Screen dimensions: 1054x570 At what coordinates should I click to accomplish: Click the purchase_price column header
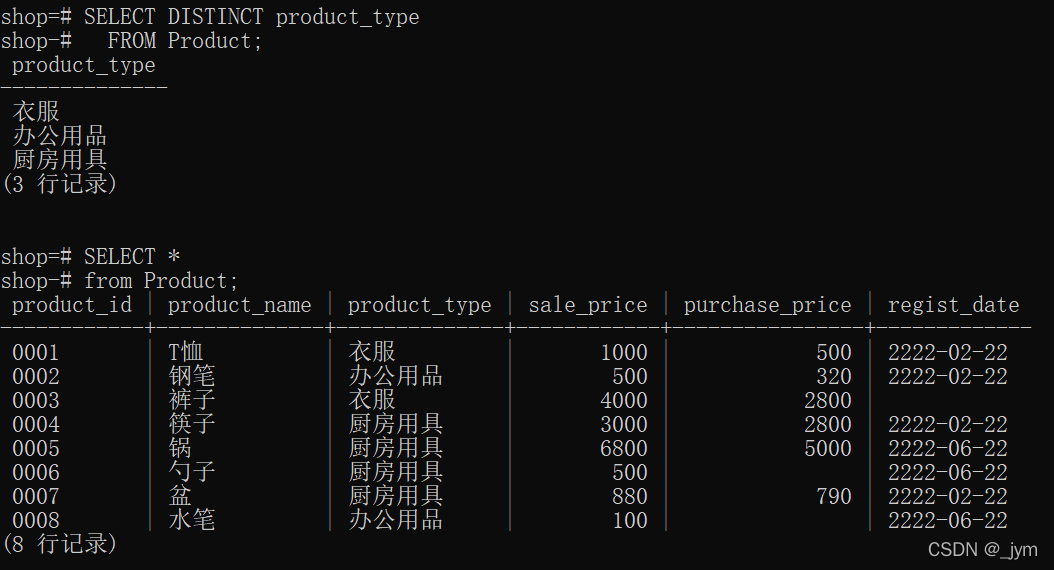[x=767, y=305]
